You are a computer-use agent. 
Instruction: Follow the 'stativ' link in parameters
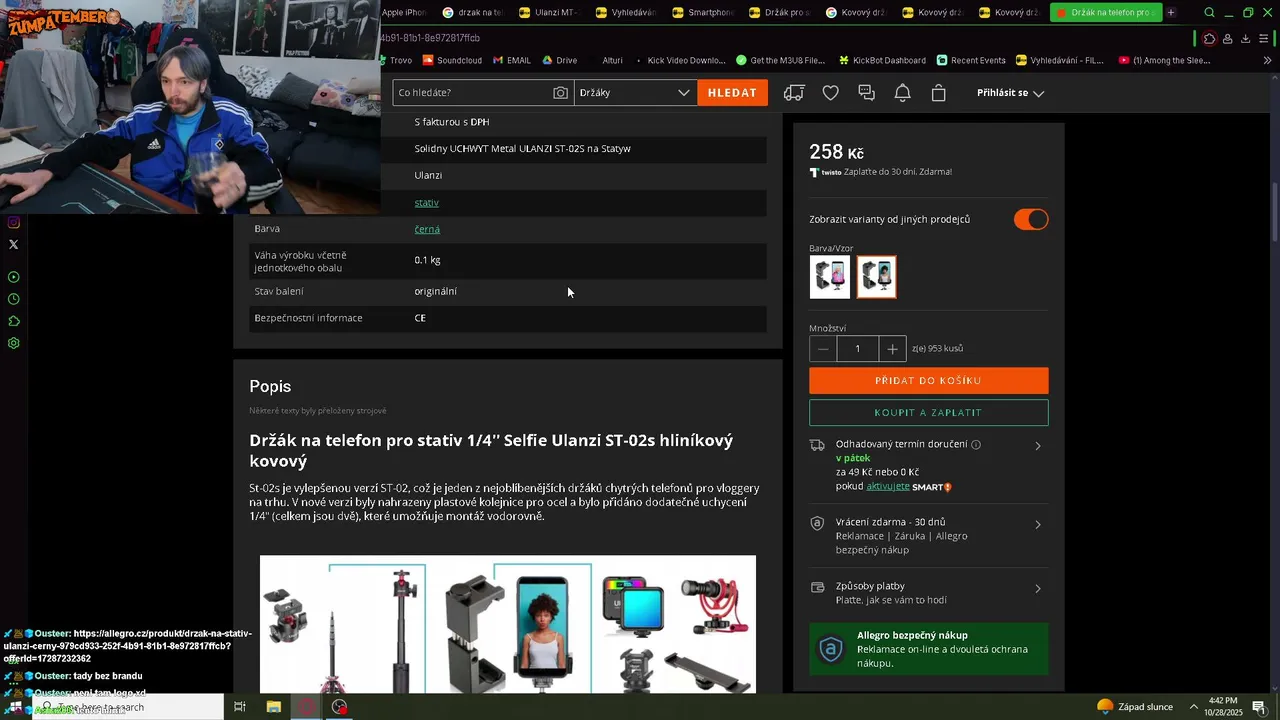426,203
